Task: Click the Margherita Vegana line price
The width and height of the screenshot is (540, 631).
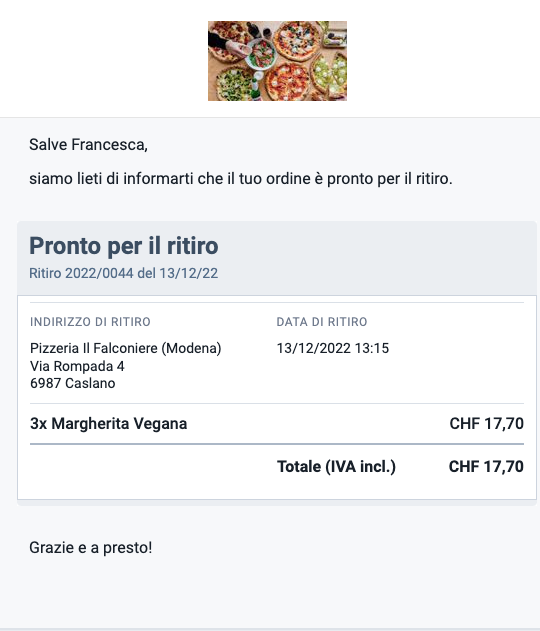Action: click(x=486, y=423)
